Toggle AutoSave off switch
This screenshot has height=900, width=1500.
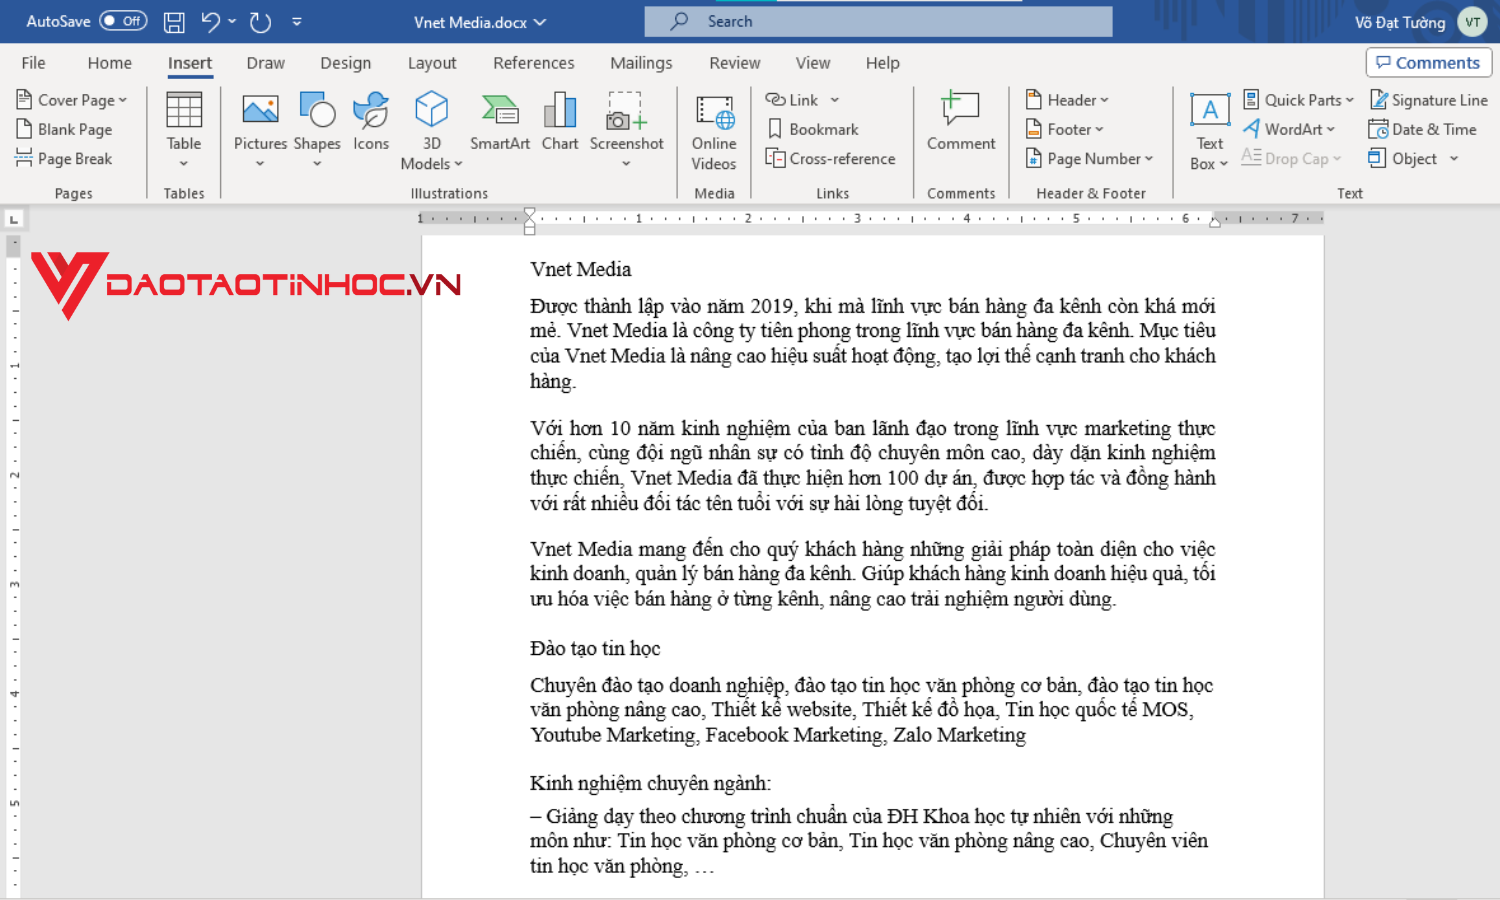123,21
